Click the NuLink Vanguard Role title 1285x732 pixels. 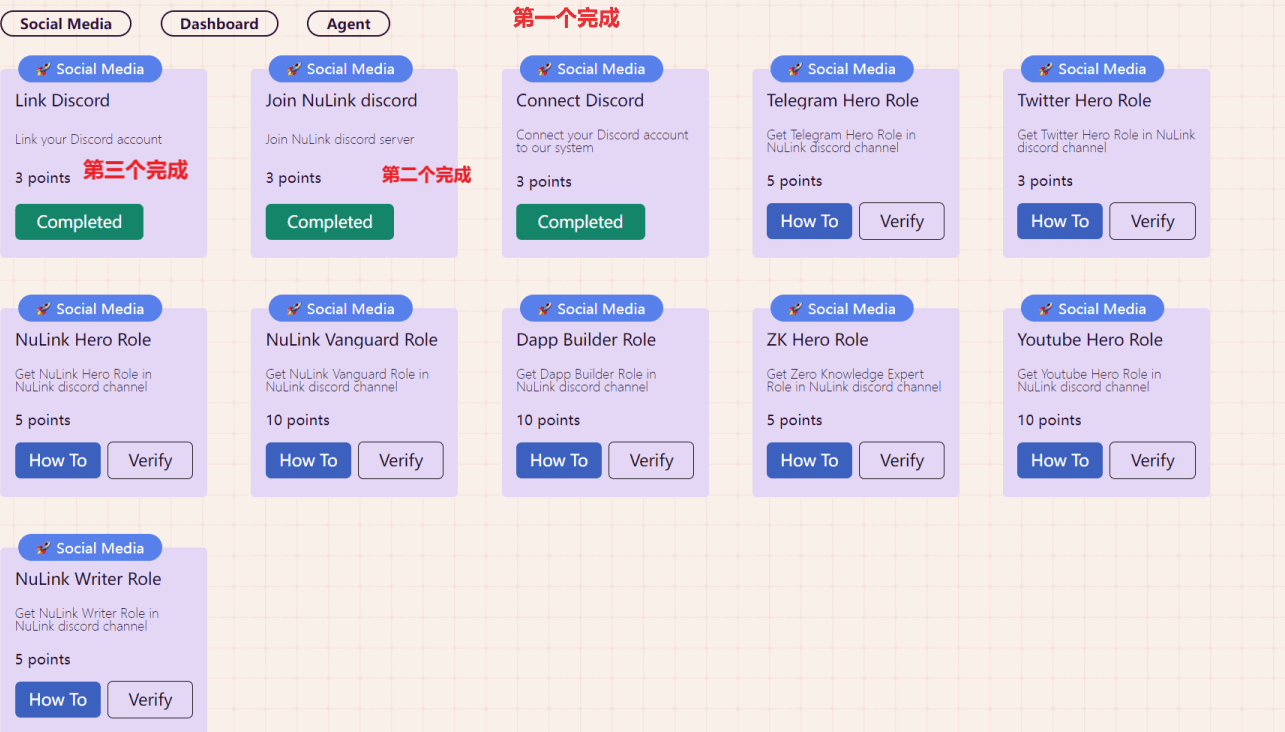(x=352, y=340)
